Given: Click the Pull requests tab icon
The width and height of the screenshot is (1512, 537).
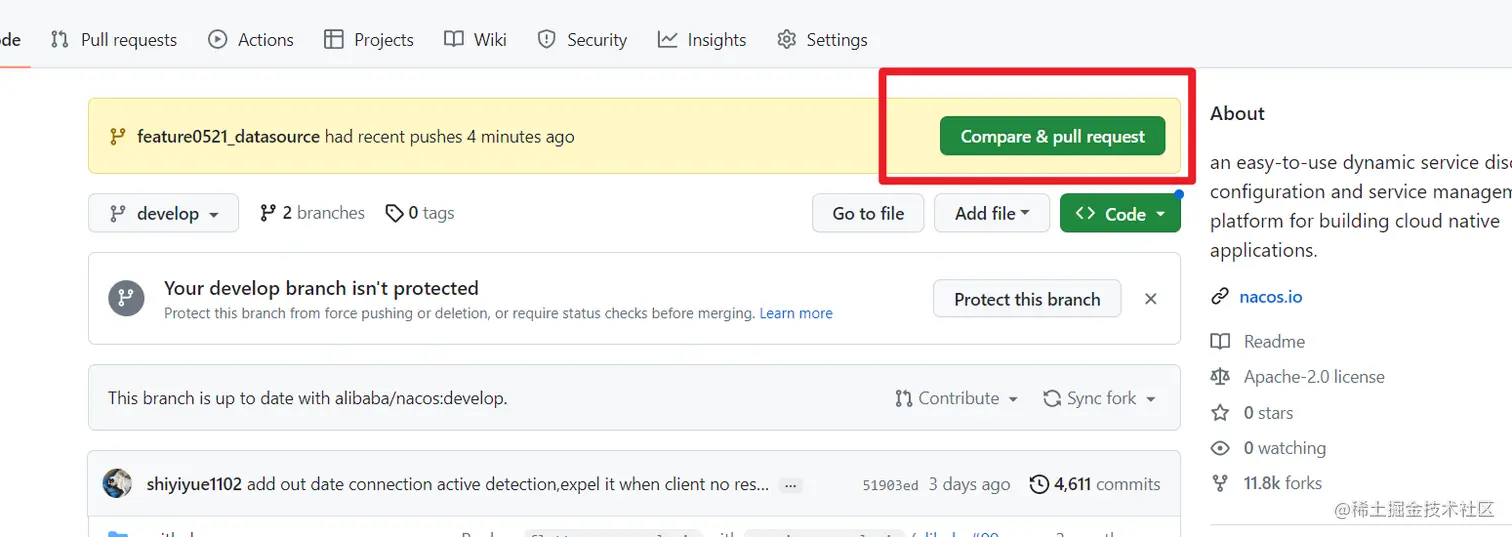Looking at the screenshot, I should click(x=60, y=40).
